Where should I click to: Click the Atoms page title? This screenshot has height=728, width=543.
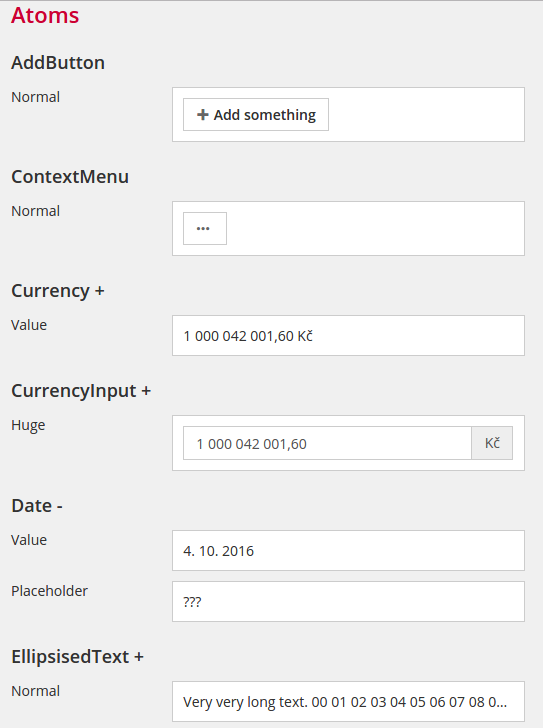45,15
